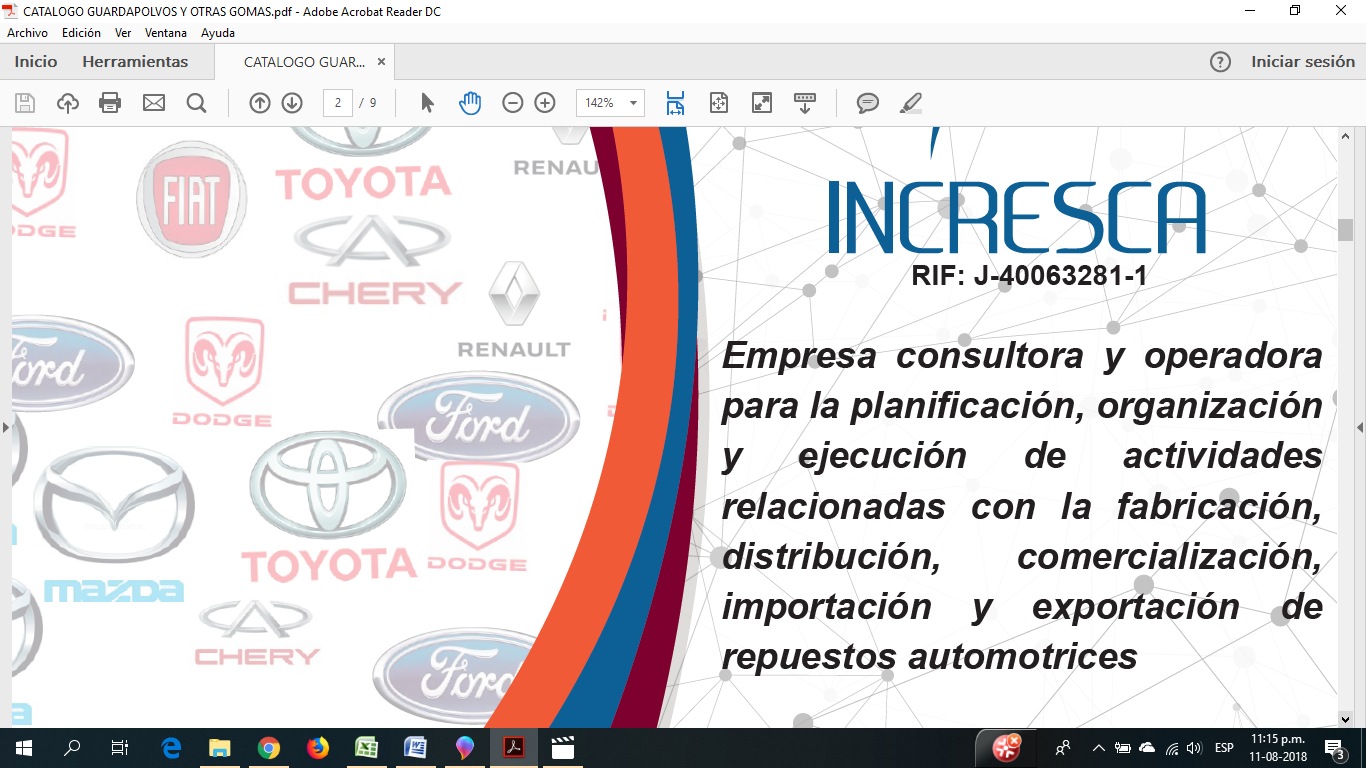Go to previous page arrow
Viewport: 1366px width, 768px height.
pyautogui.click(x=260, y=103)
